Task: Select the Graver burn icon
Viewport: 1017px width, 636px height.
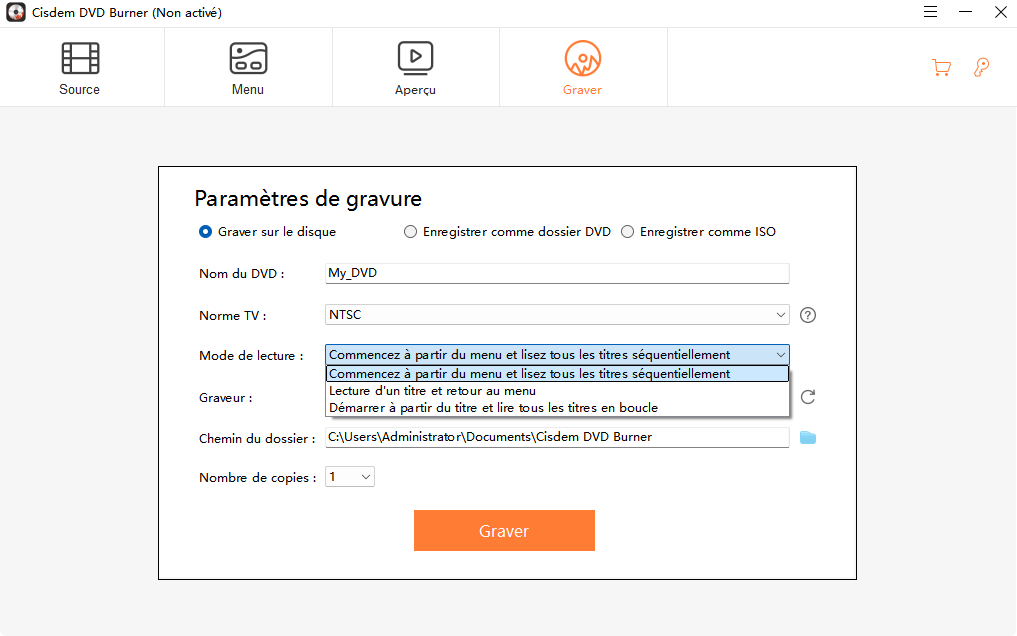Action: [582, 66]
